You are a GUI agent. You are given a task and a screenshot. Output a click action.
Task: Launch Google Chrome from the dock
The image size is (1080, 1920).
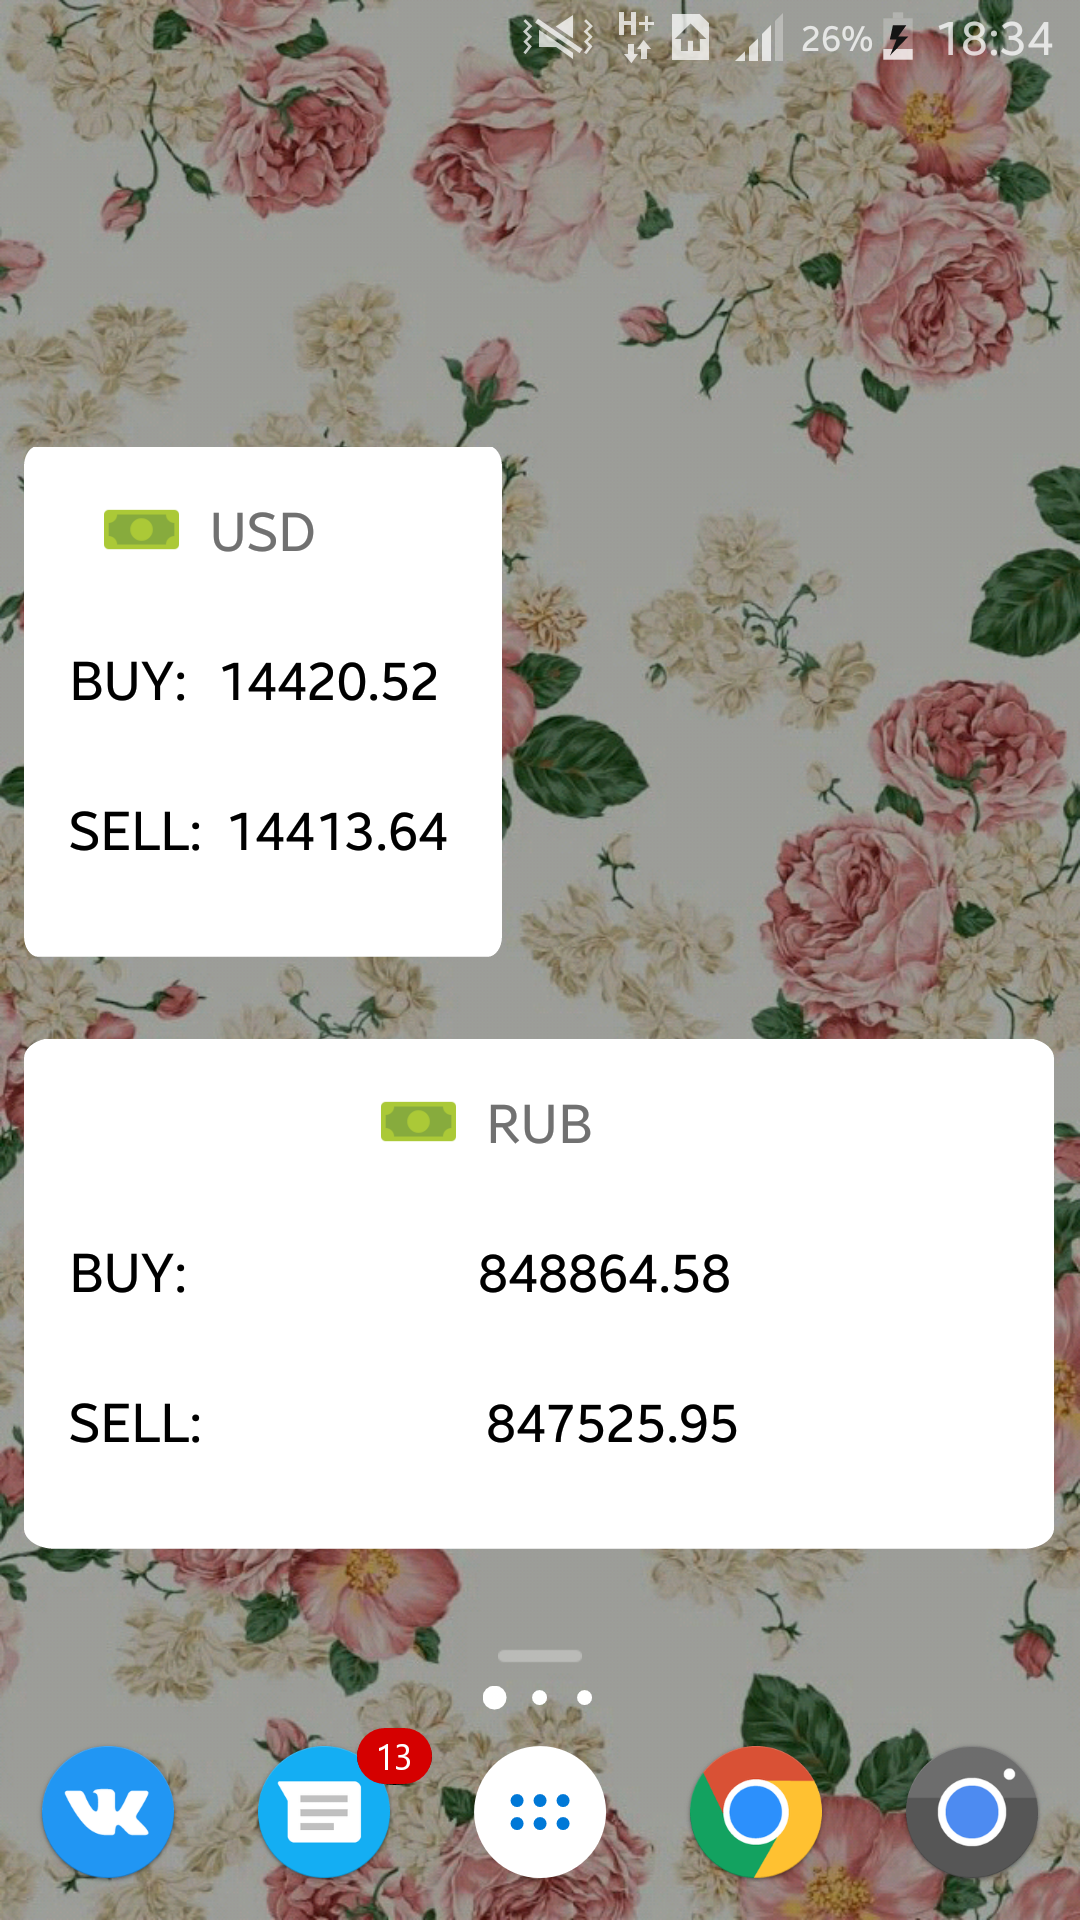pyautogui.click(x=756, y=1811)
